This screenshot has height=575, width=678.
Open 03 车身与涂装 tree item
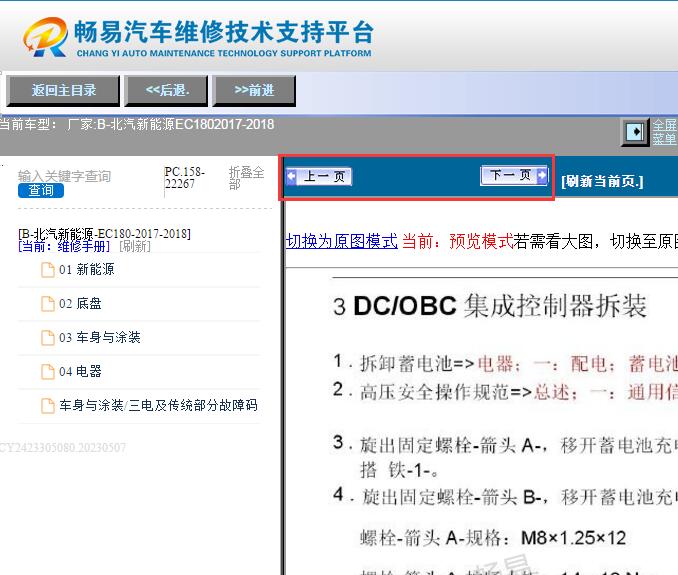coord(99,337)
